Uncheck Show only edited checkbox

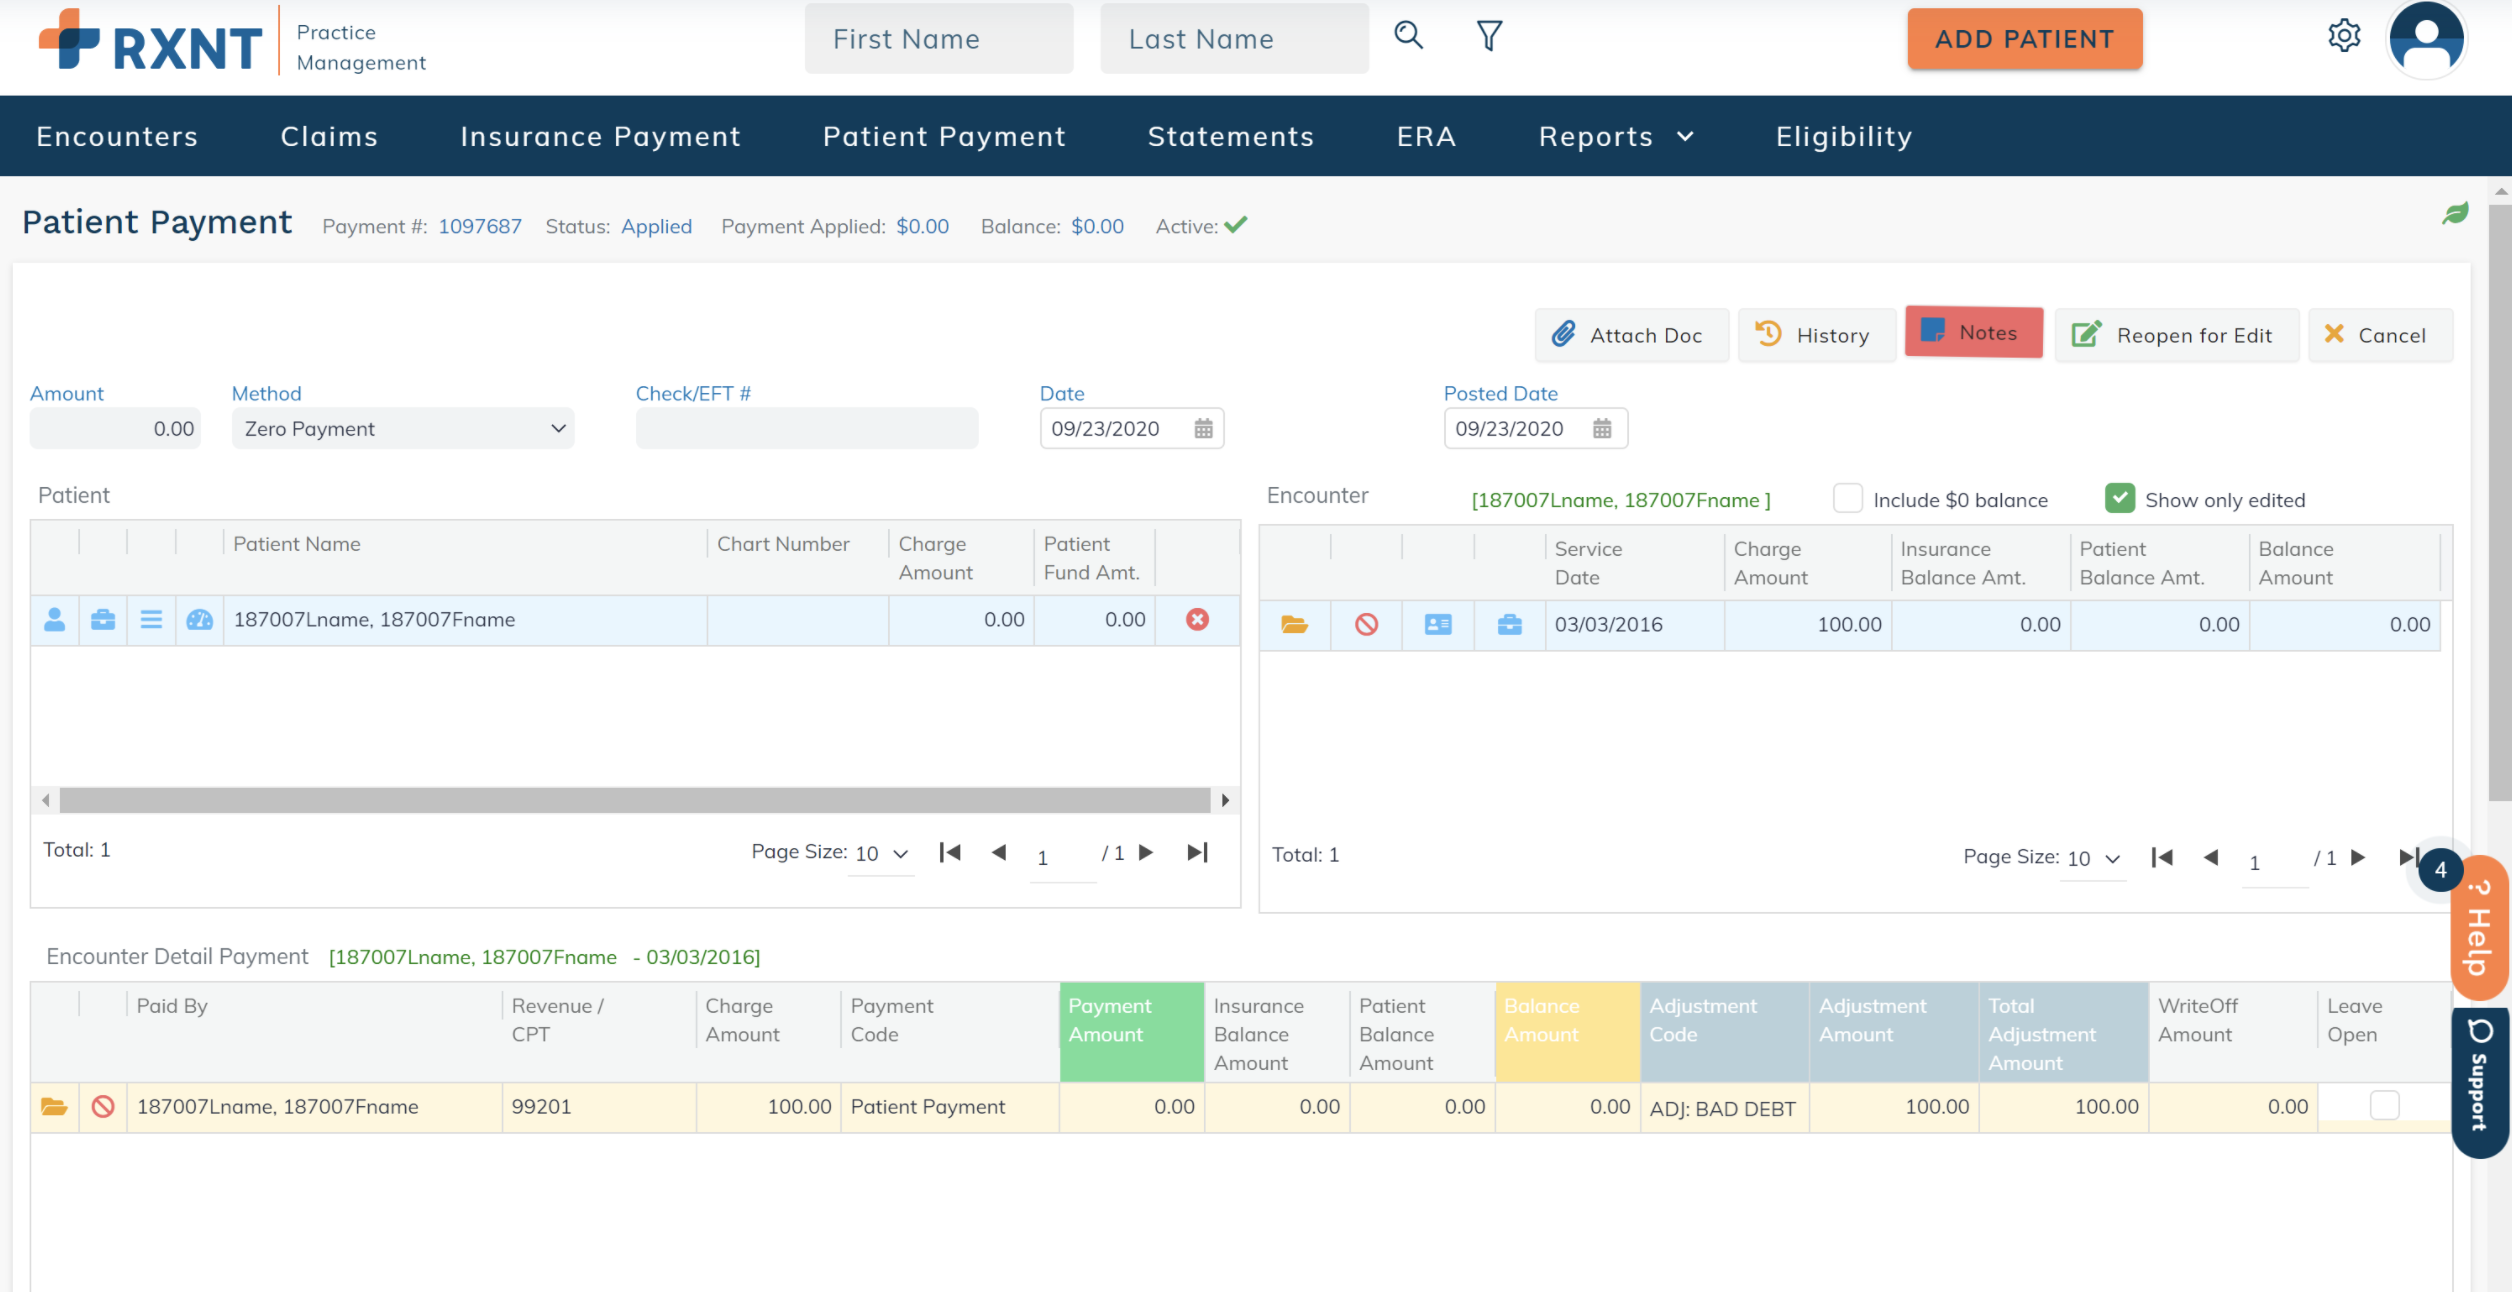2119,498
